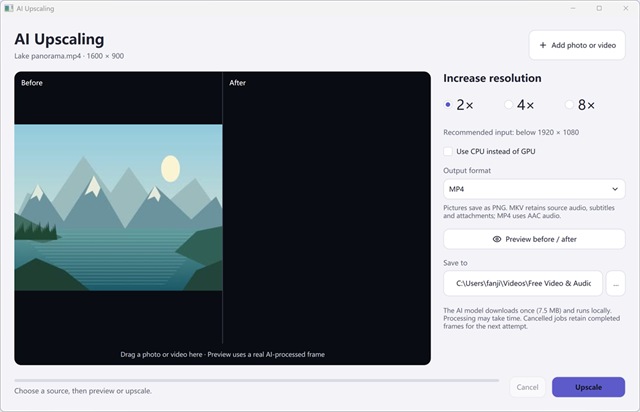Open the Add photo or video button

tap(577, 45)
